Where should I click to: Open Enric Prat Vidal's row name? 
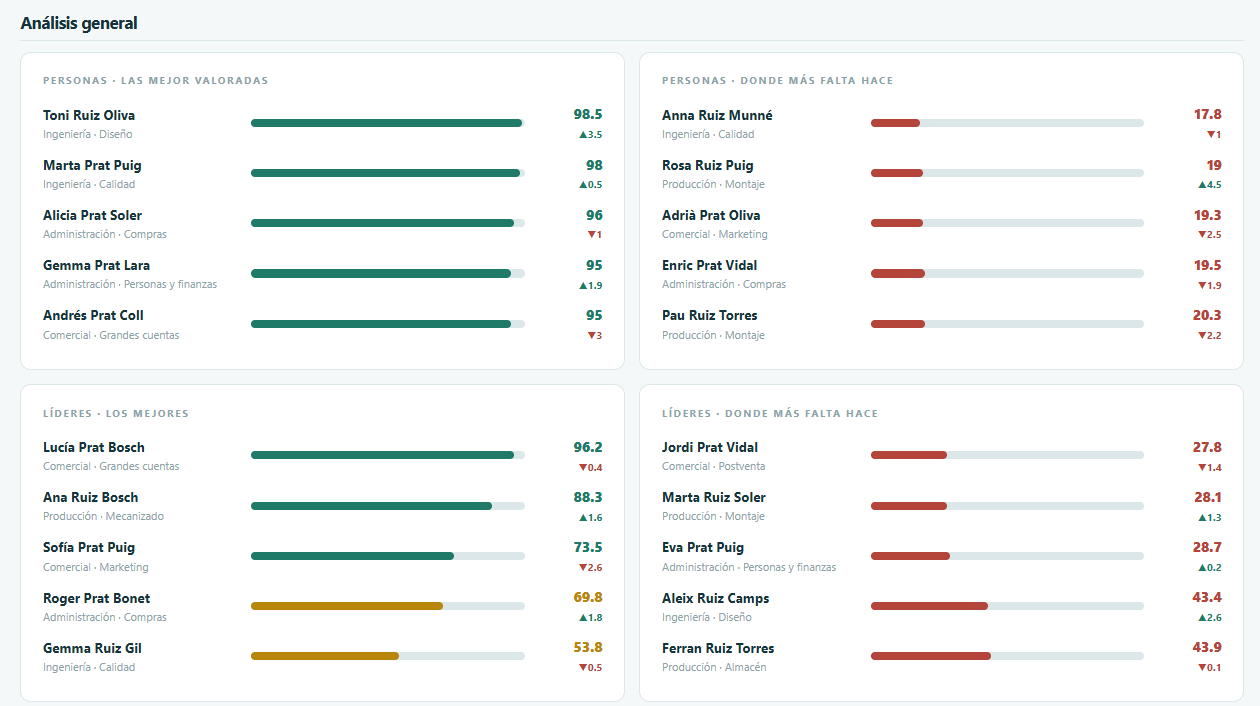(709, 265)
